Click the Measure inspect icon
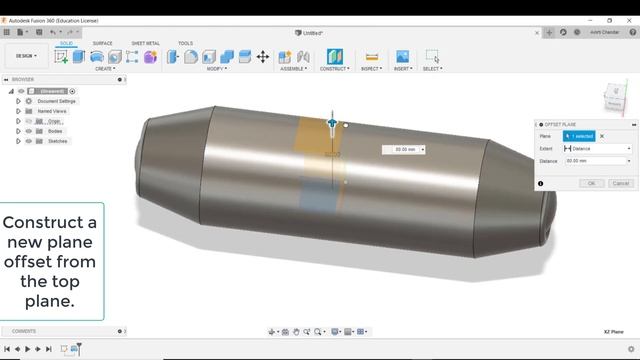This screenshot has height=360, width=640. tap(371, 57)
